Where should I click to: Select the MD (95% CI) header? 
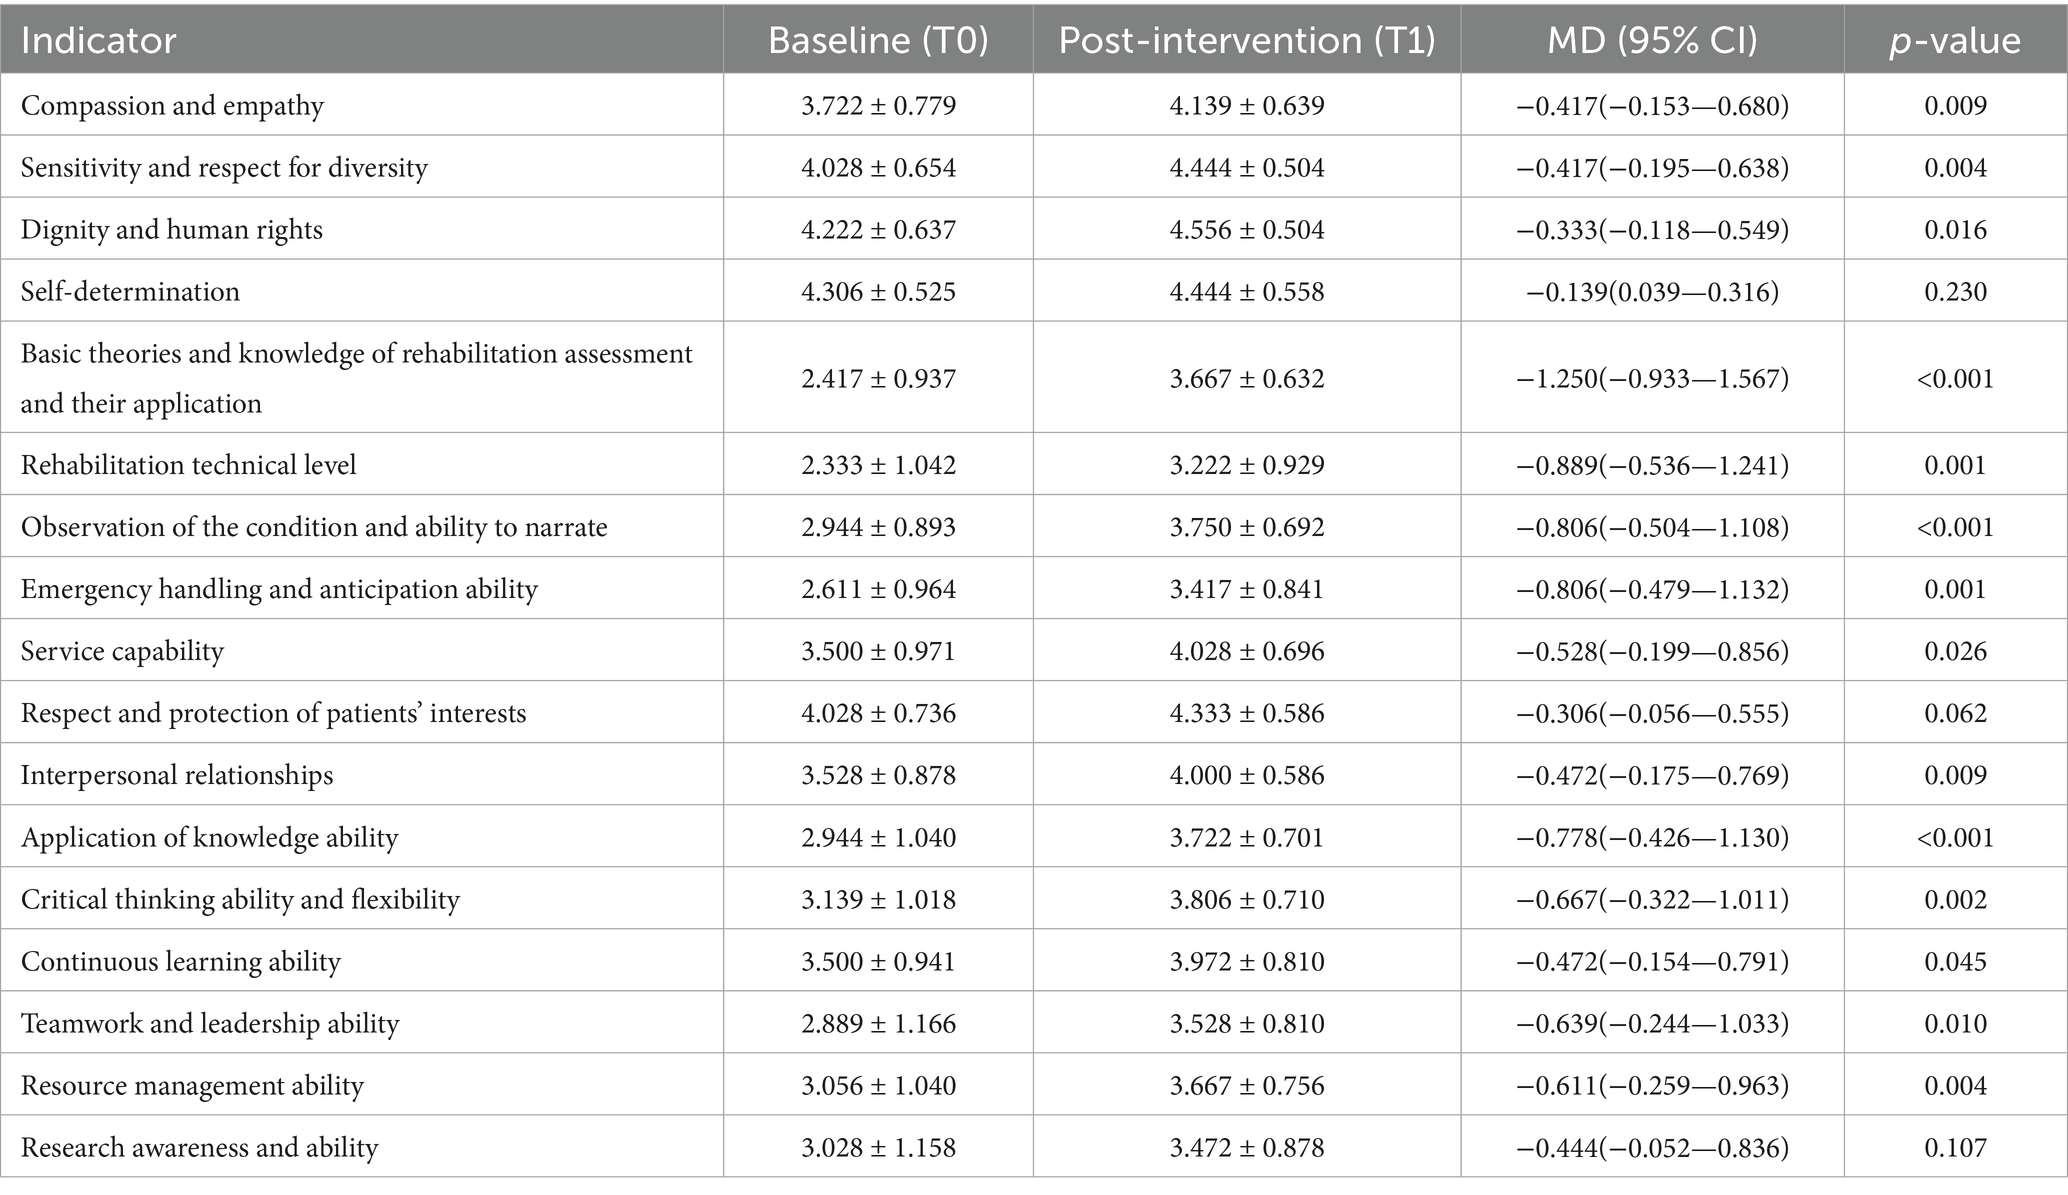point(1652,40)
